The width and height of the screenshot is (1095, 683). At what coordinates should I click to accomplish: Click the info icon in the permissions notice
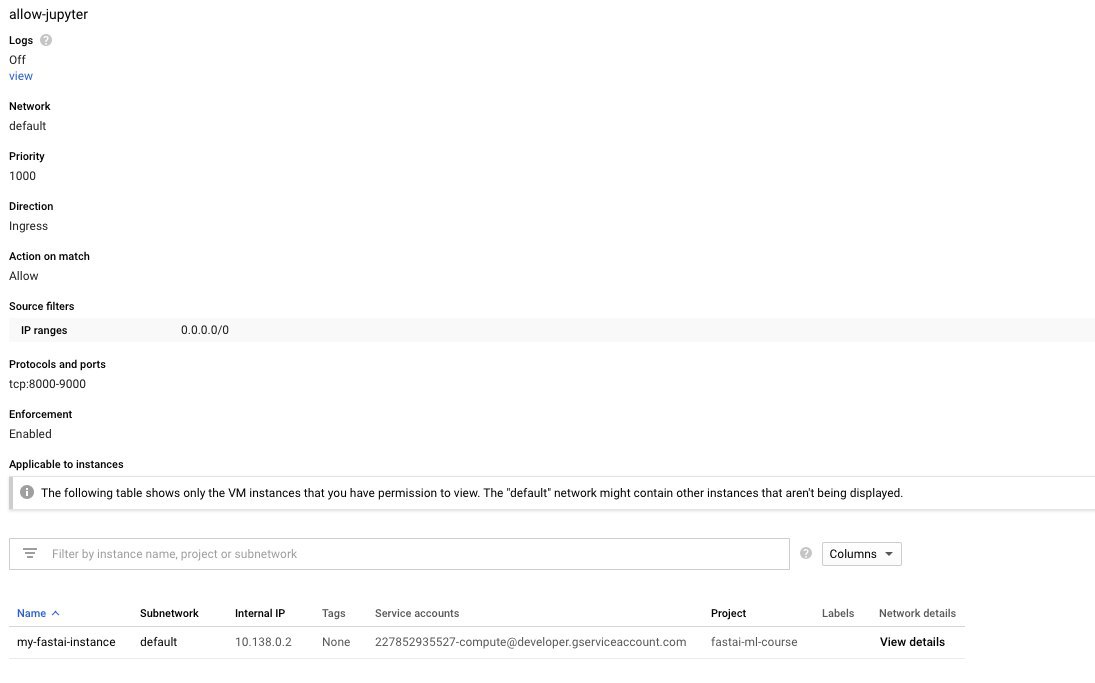[26, 493]
